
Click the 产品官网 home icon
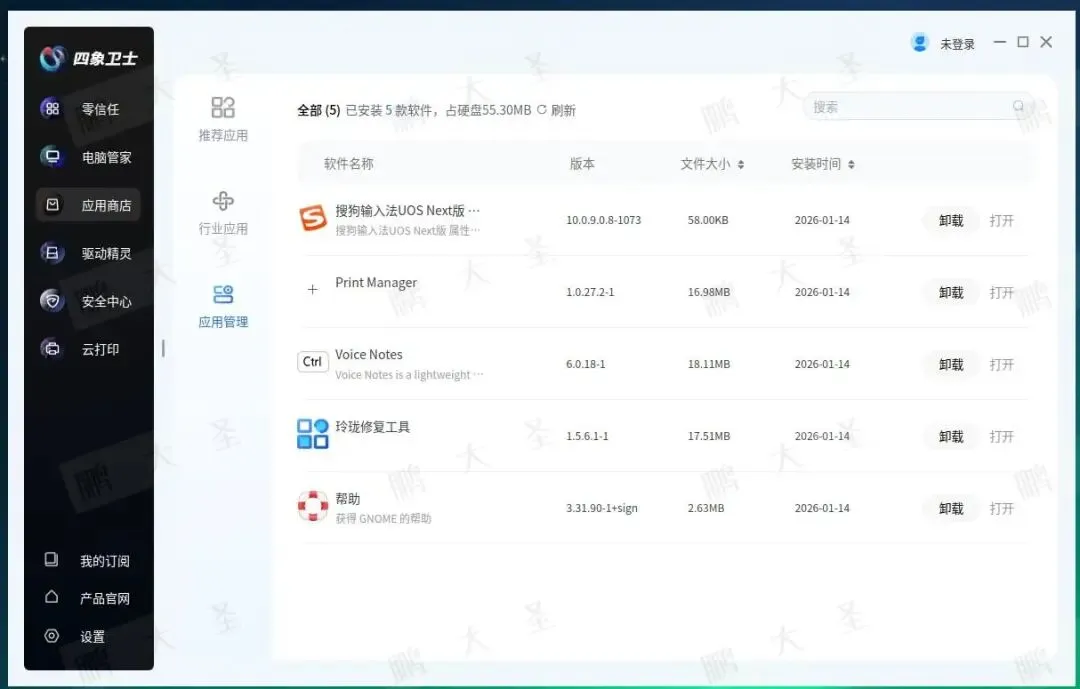(52, 597)
